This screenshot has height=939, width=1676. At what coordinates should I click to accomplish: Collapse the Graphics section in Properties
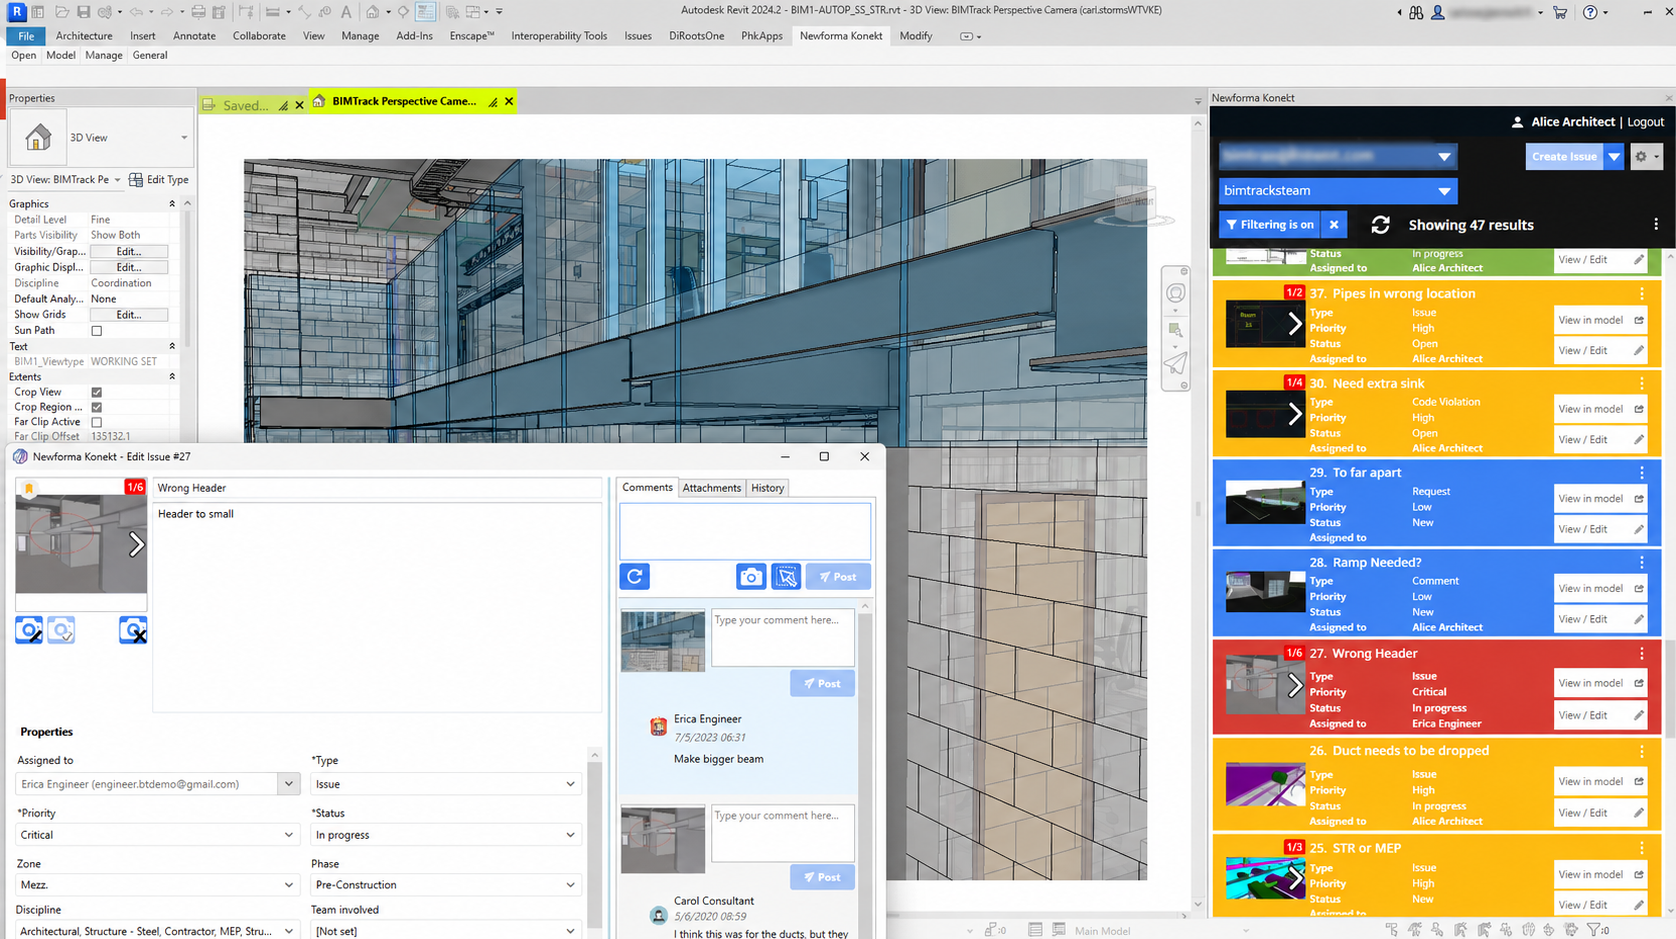[172, 204]
